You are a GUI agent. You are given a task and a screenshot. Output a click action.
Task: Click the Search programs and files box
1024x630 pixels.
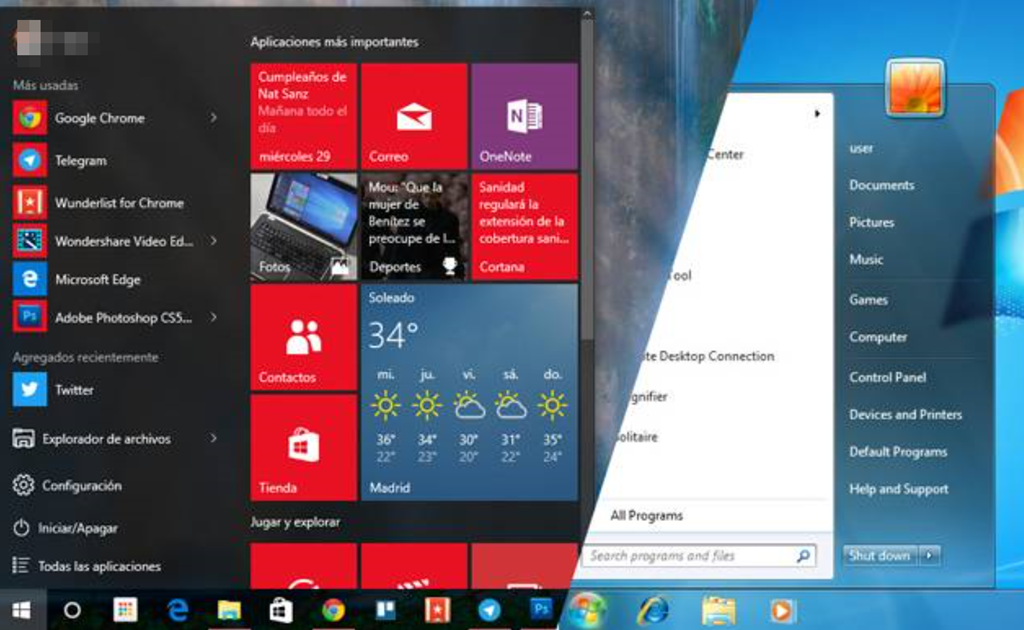690,556
